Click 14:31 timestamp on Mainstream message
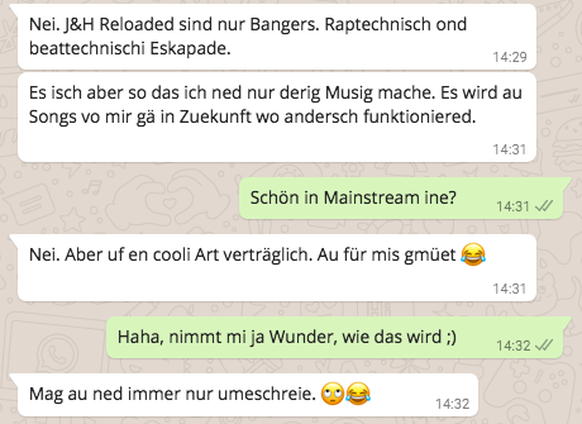Screen dimensions: 582x424 (513, 206)
